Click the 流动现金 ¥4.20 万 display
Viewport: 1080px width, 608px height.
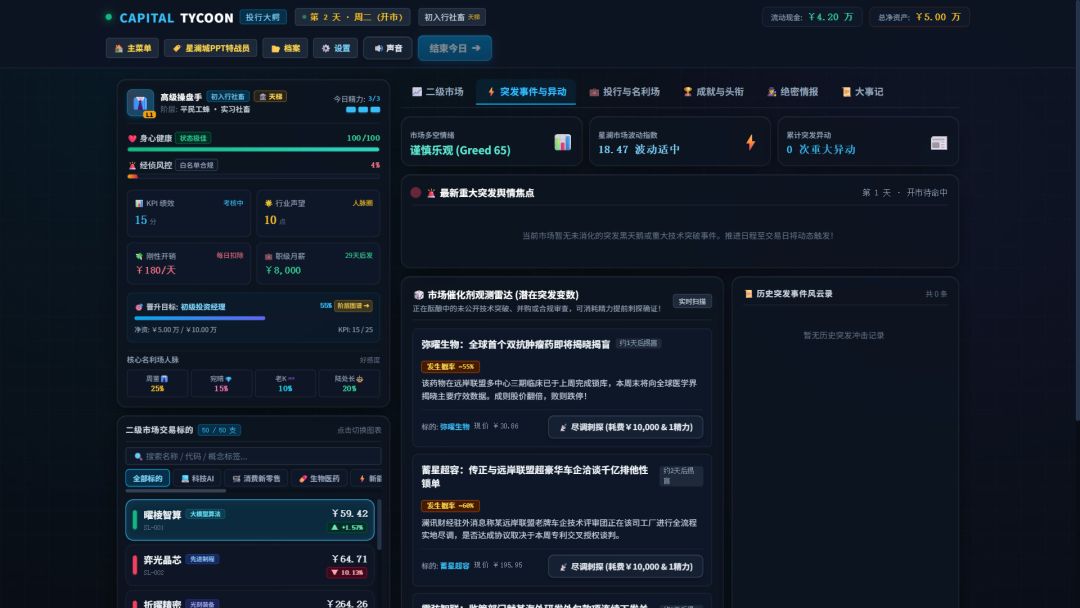[x=811, y=17]
